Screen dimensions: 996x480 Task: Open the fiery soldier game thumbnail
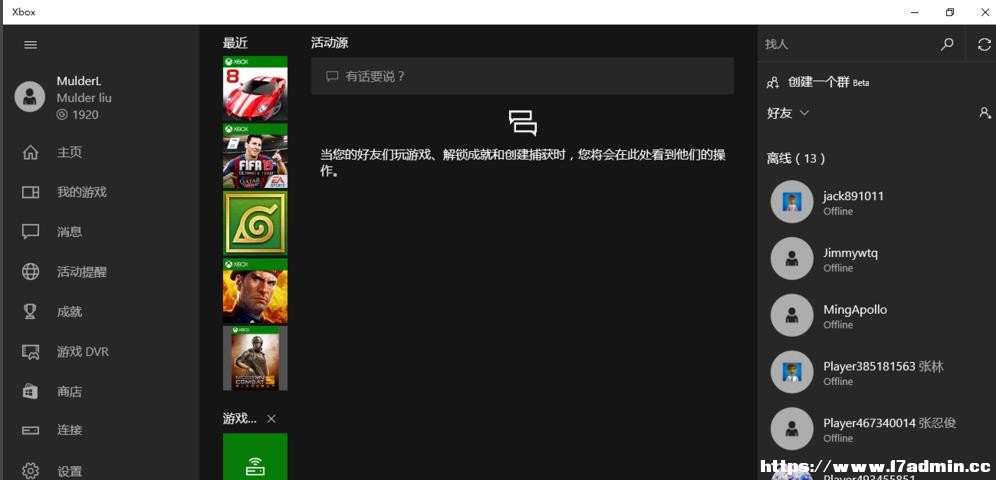click(255, 291)
